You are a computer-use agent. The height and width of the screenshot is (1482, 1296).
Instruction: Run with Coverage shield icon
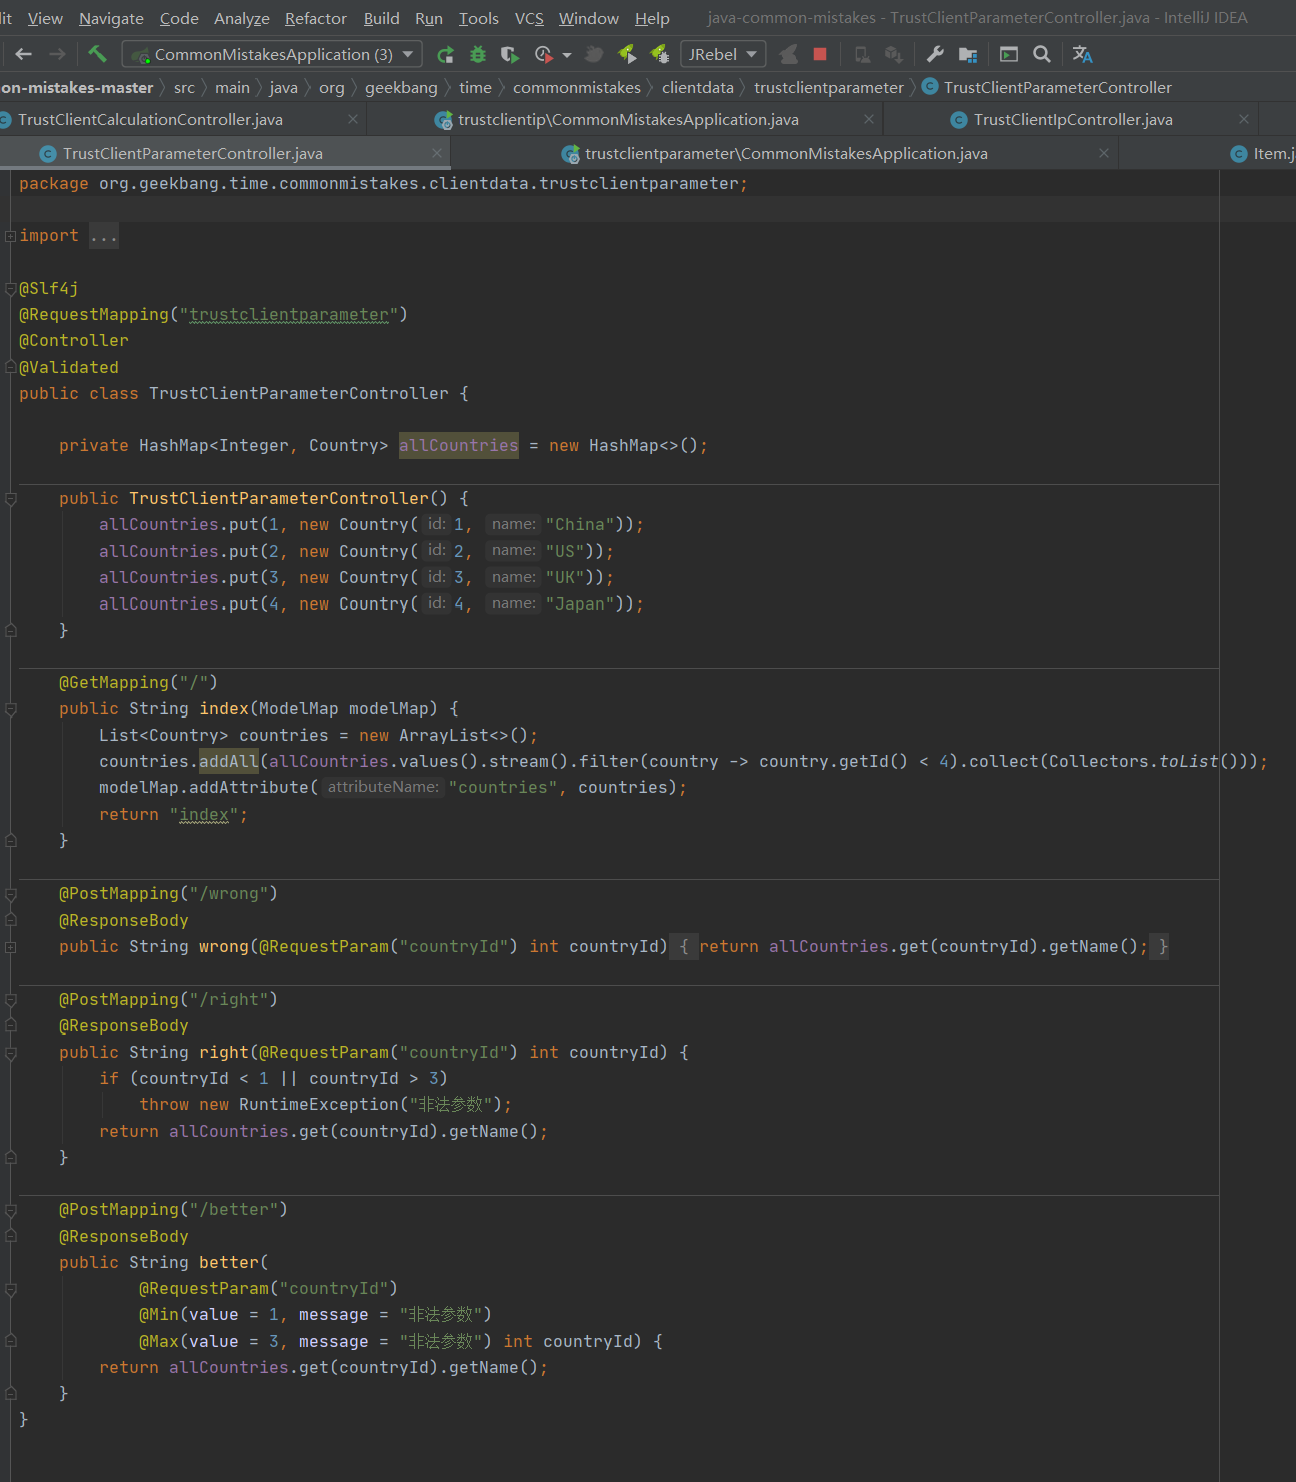tap(510, 54)
